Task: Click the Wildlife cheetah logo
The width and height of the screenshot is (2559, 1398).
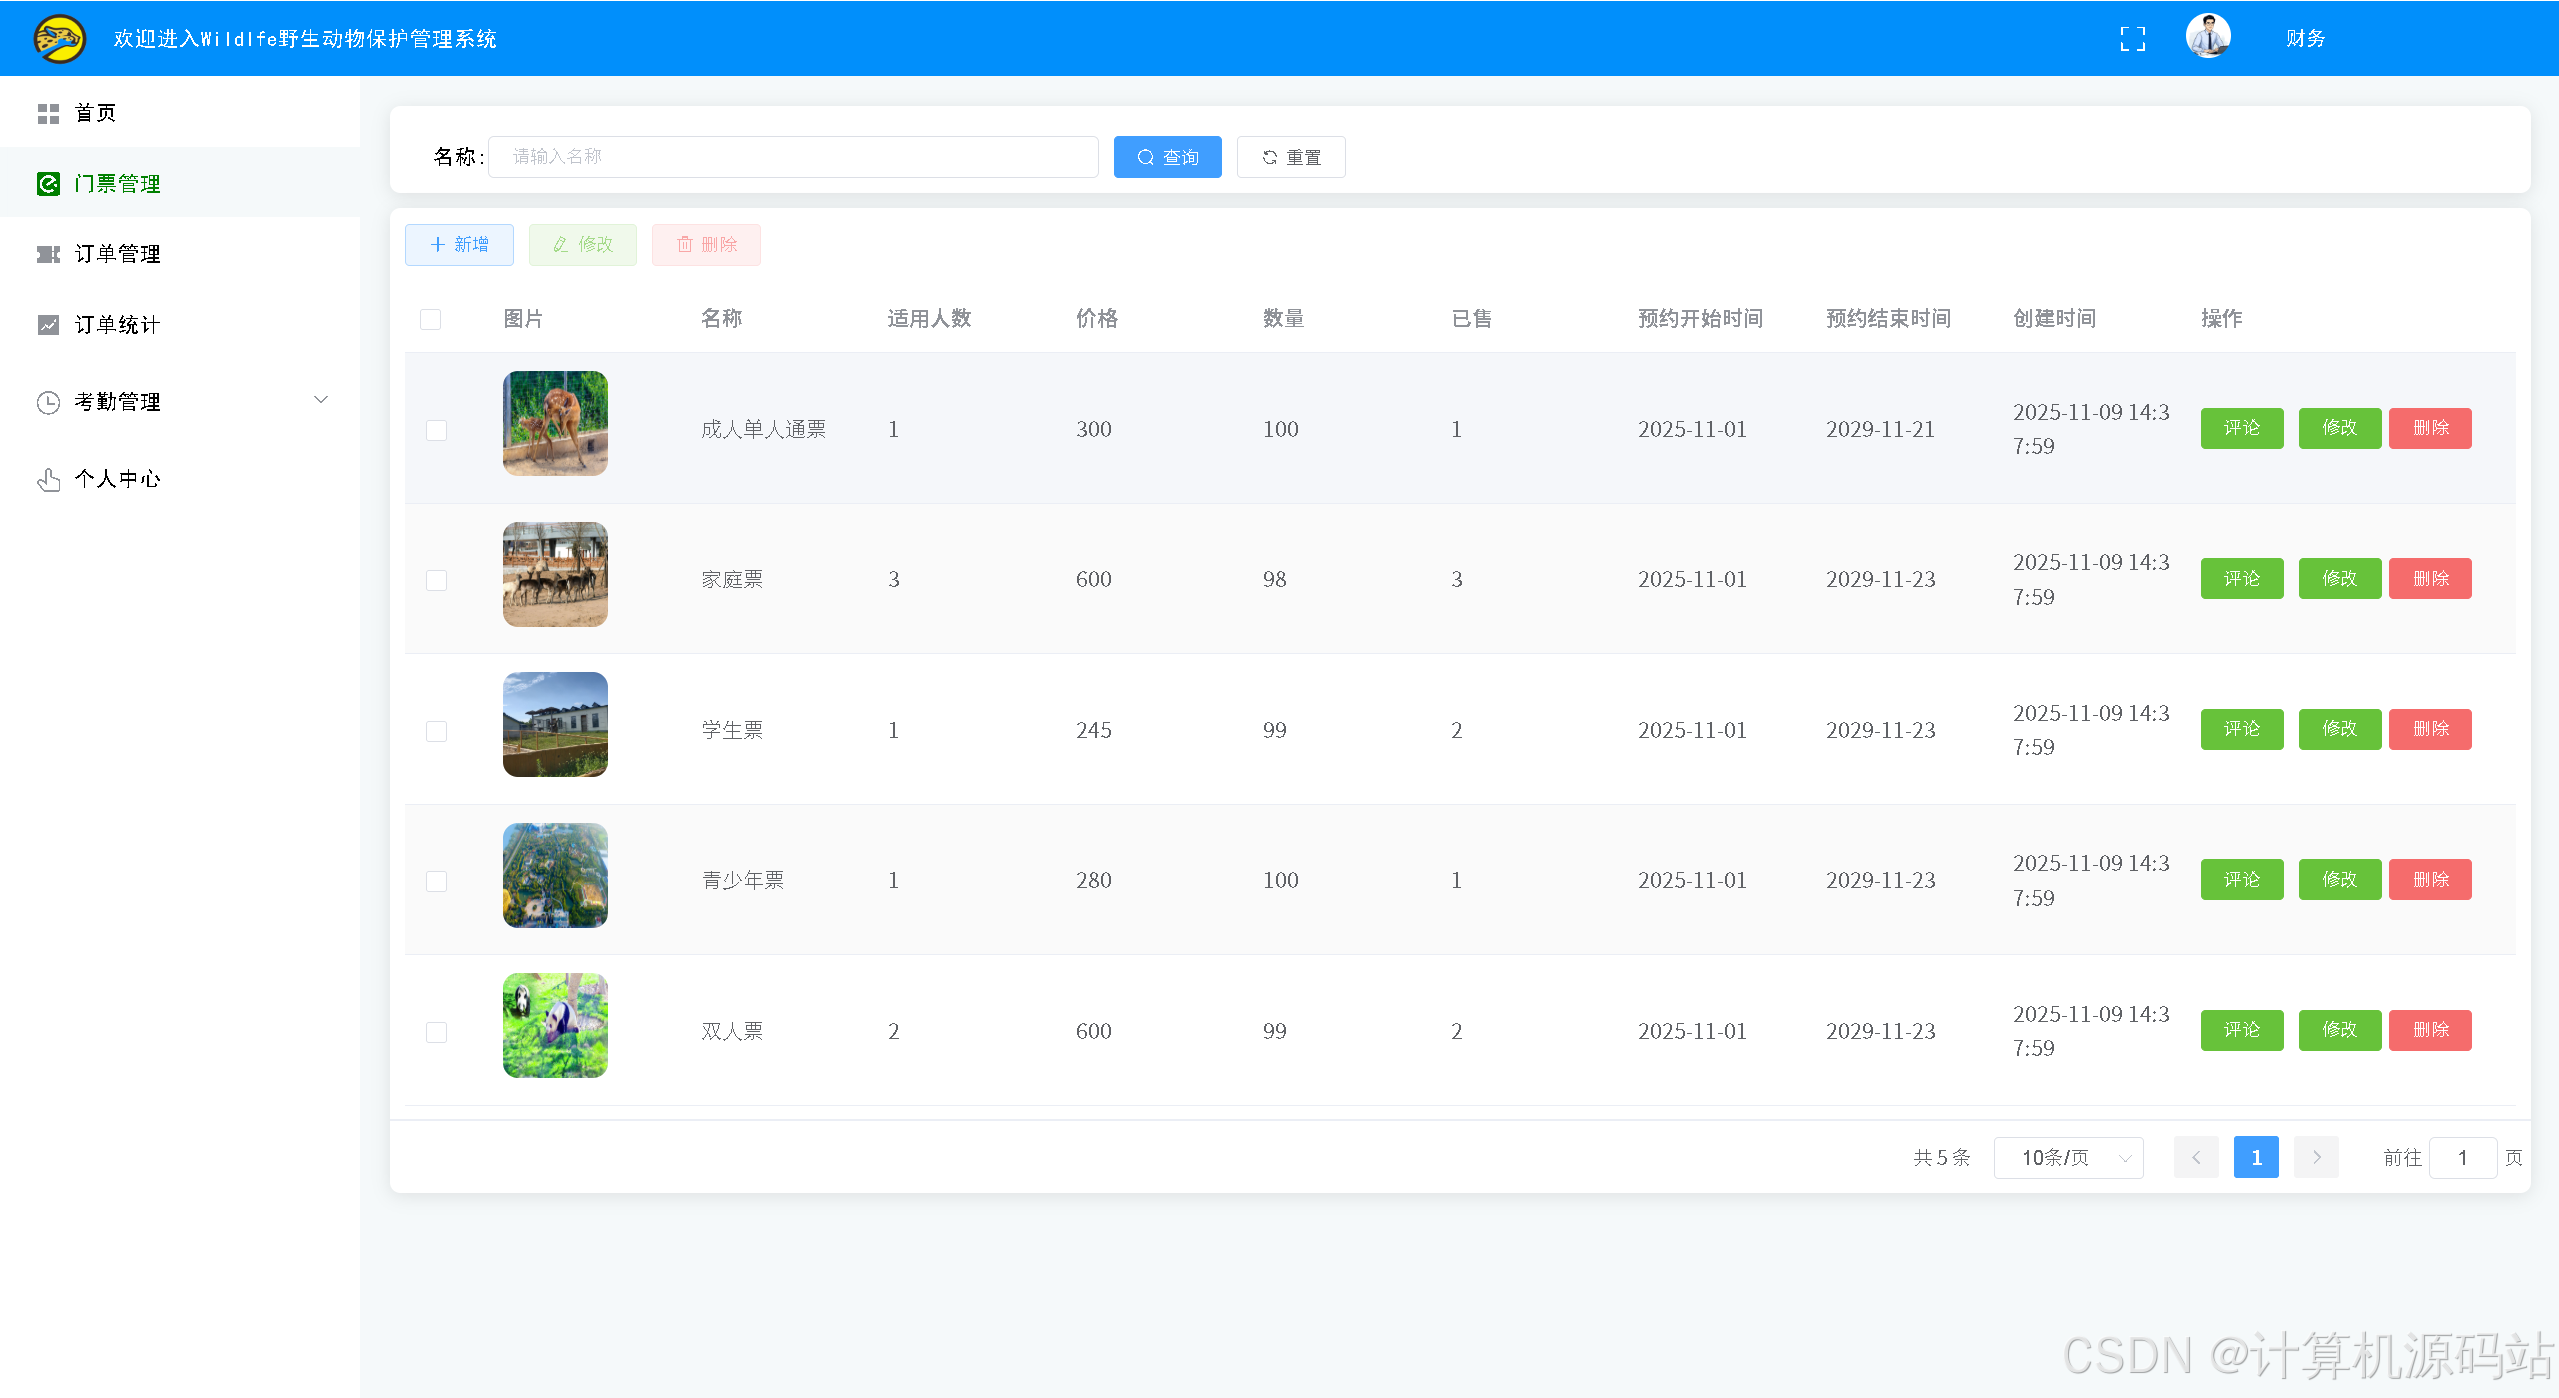Action: coord(59,38)
